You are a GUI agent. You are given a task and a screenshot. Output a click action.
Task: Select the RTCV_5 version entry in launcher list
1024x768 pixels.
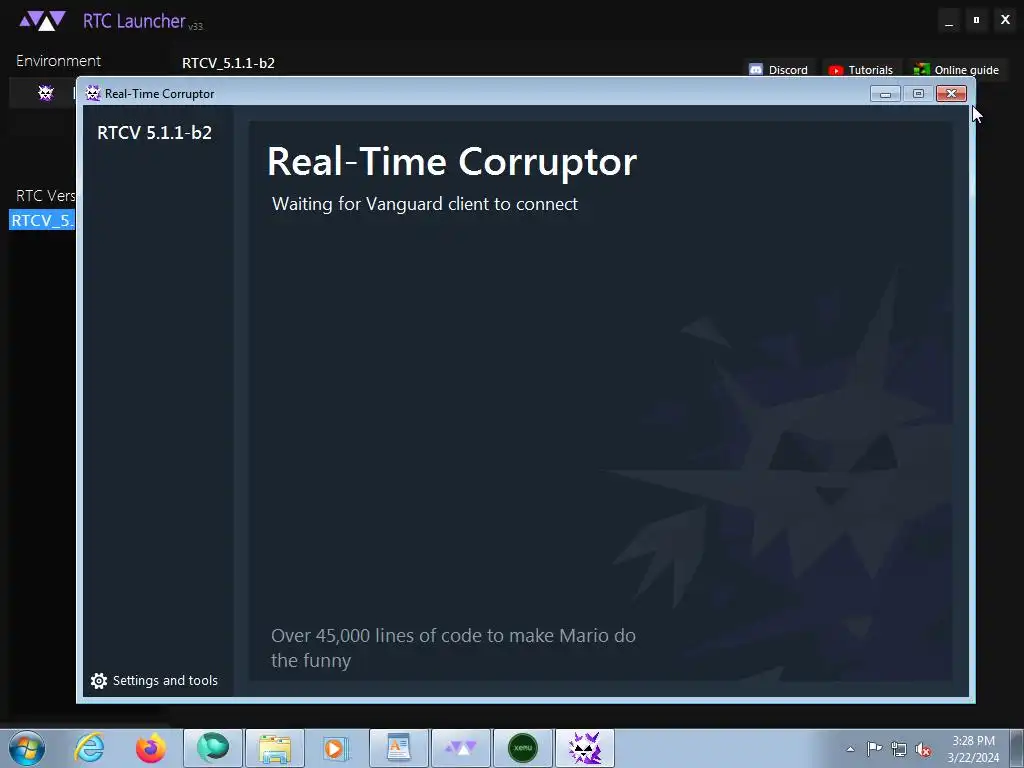[42, 220]
